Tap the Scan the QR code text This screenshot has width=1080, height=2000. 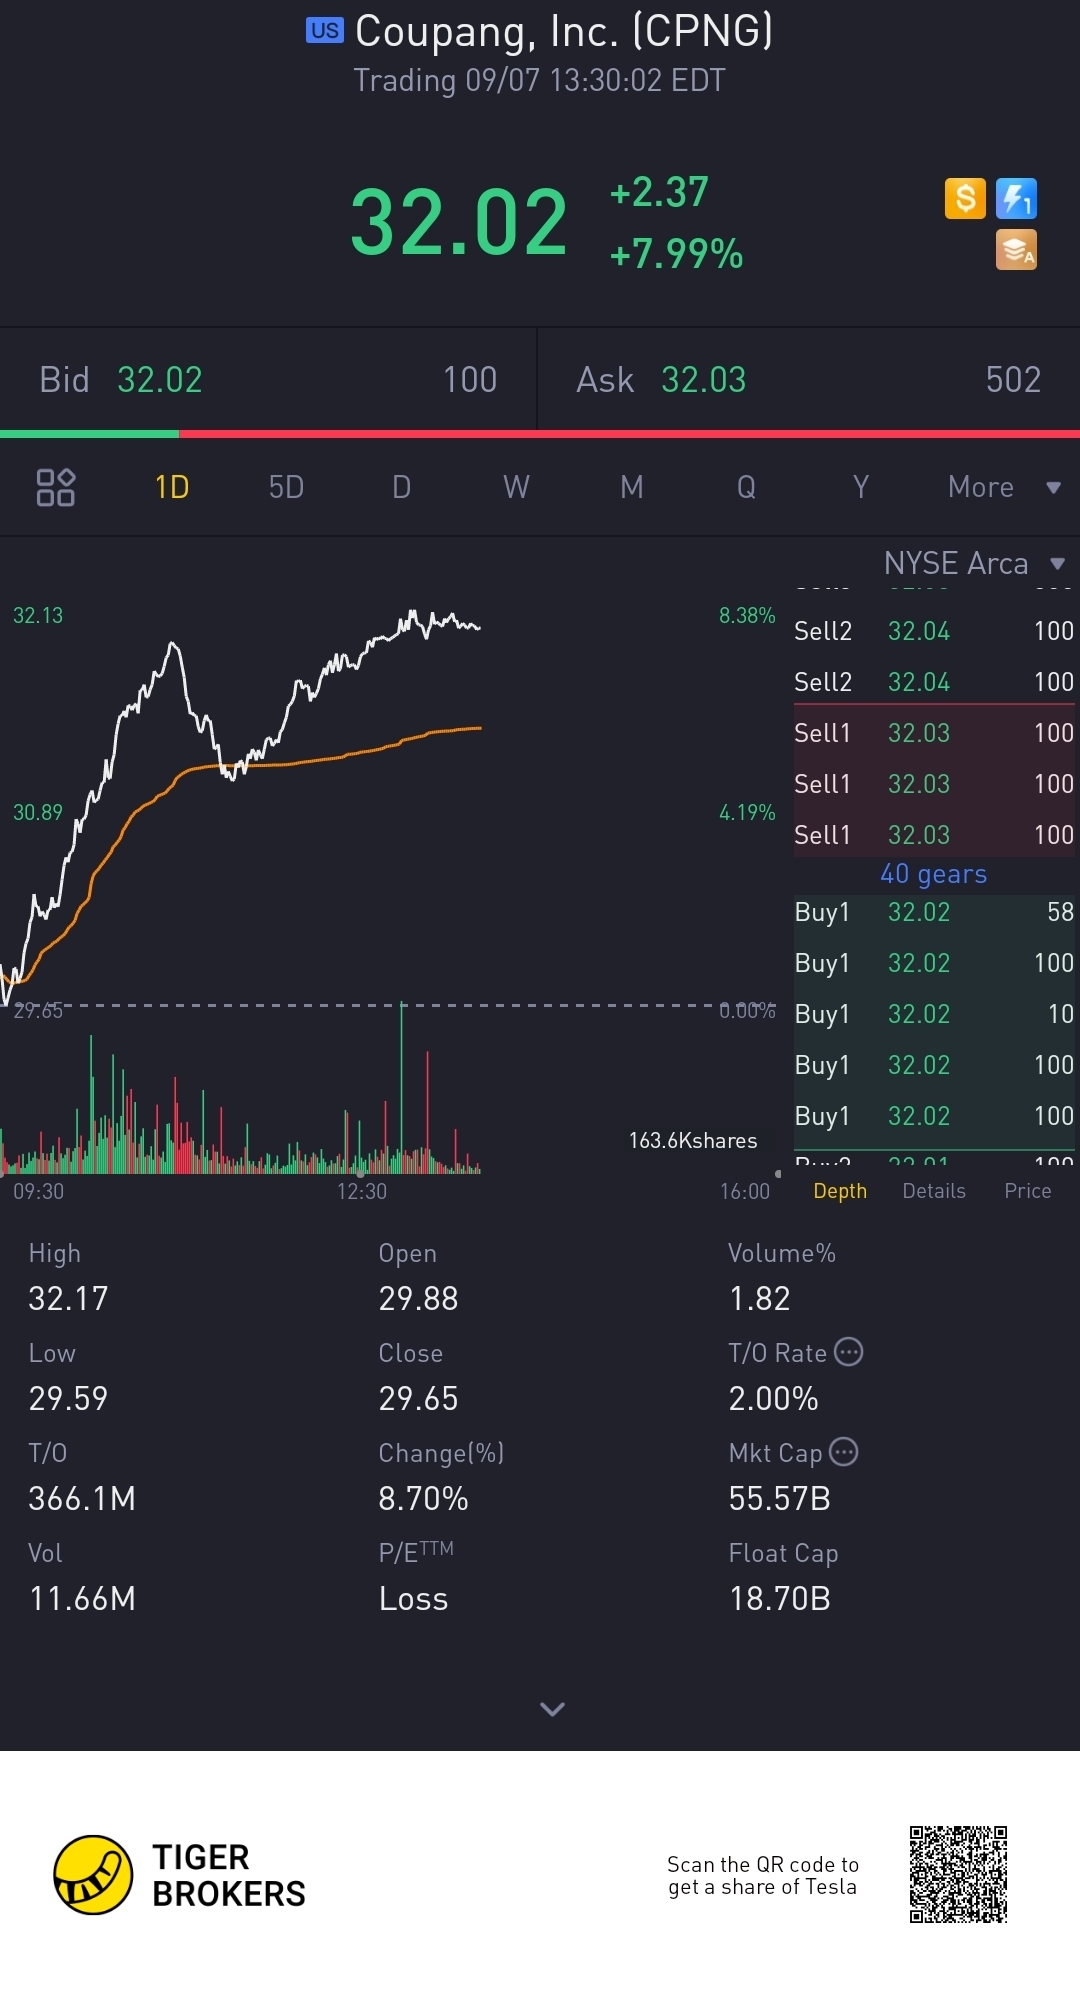[x=763, y=1876]
